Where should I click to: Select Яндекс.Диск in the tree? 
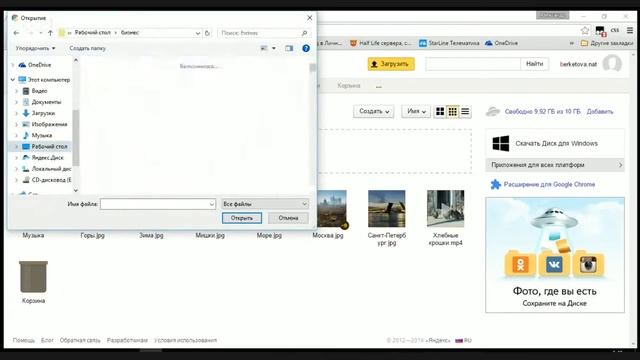[47, 158]
